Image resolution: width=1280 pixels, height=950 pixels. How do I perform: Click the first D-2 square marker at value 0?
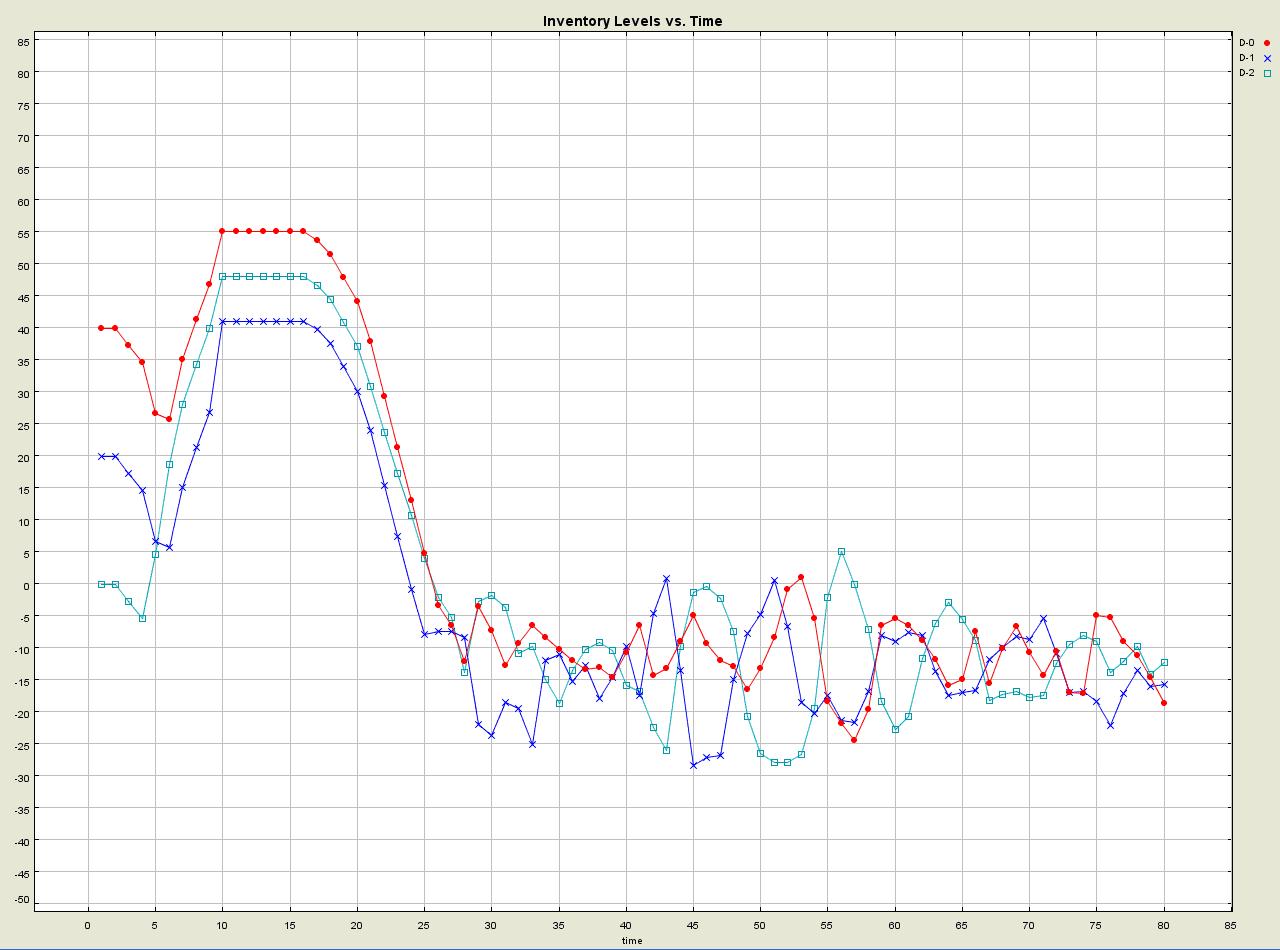click(101, 584)
